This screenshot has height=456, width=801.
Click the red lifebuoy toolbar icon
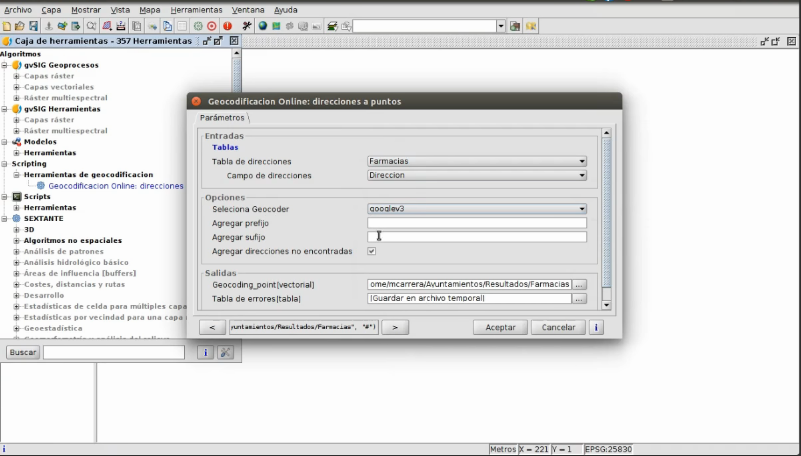tap(212, 25)
